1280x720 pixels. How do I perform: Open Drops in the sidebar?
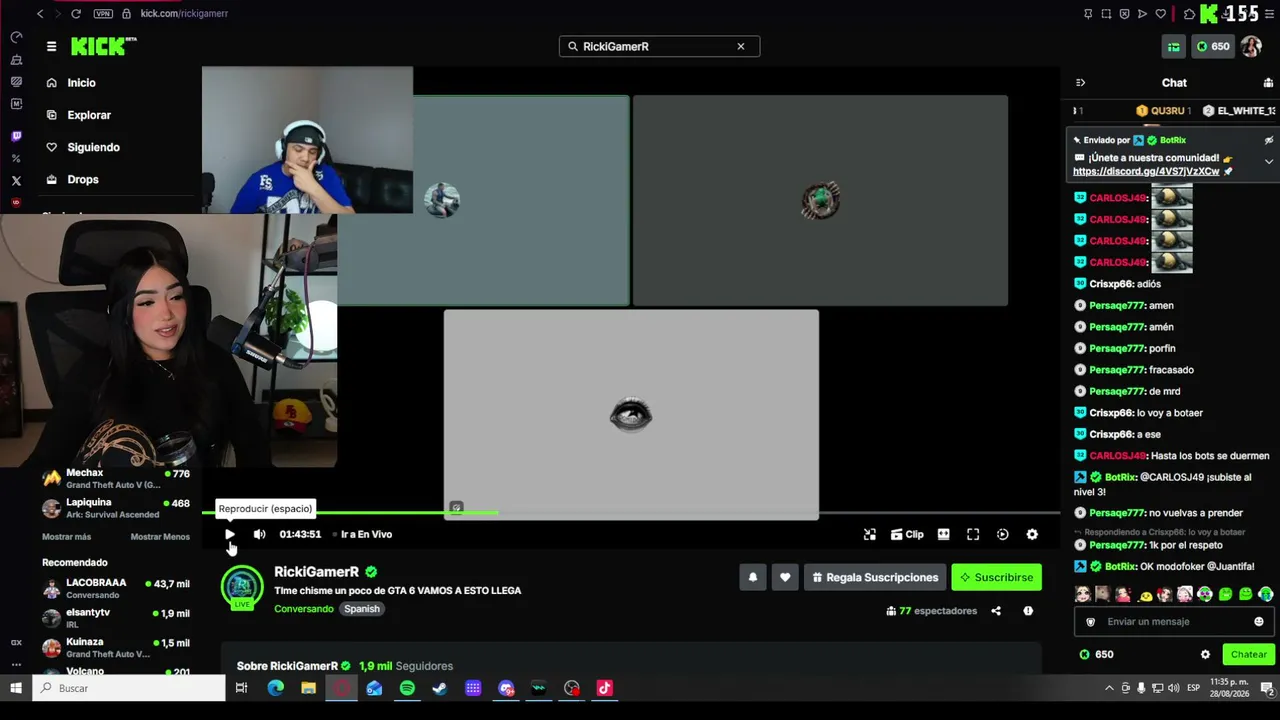pyautogui.click(x=83, y=179)
